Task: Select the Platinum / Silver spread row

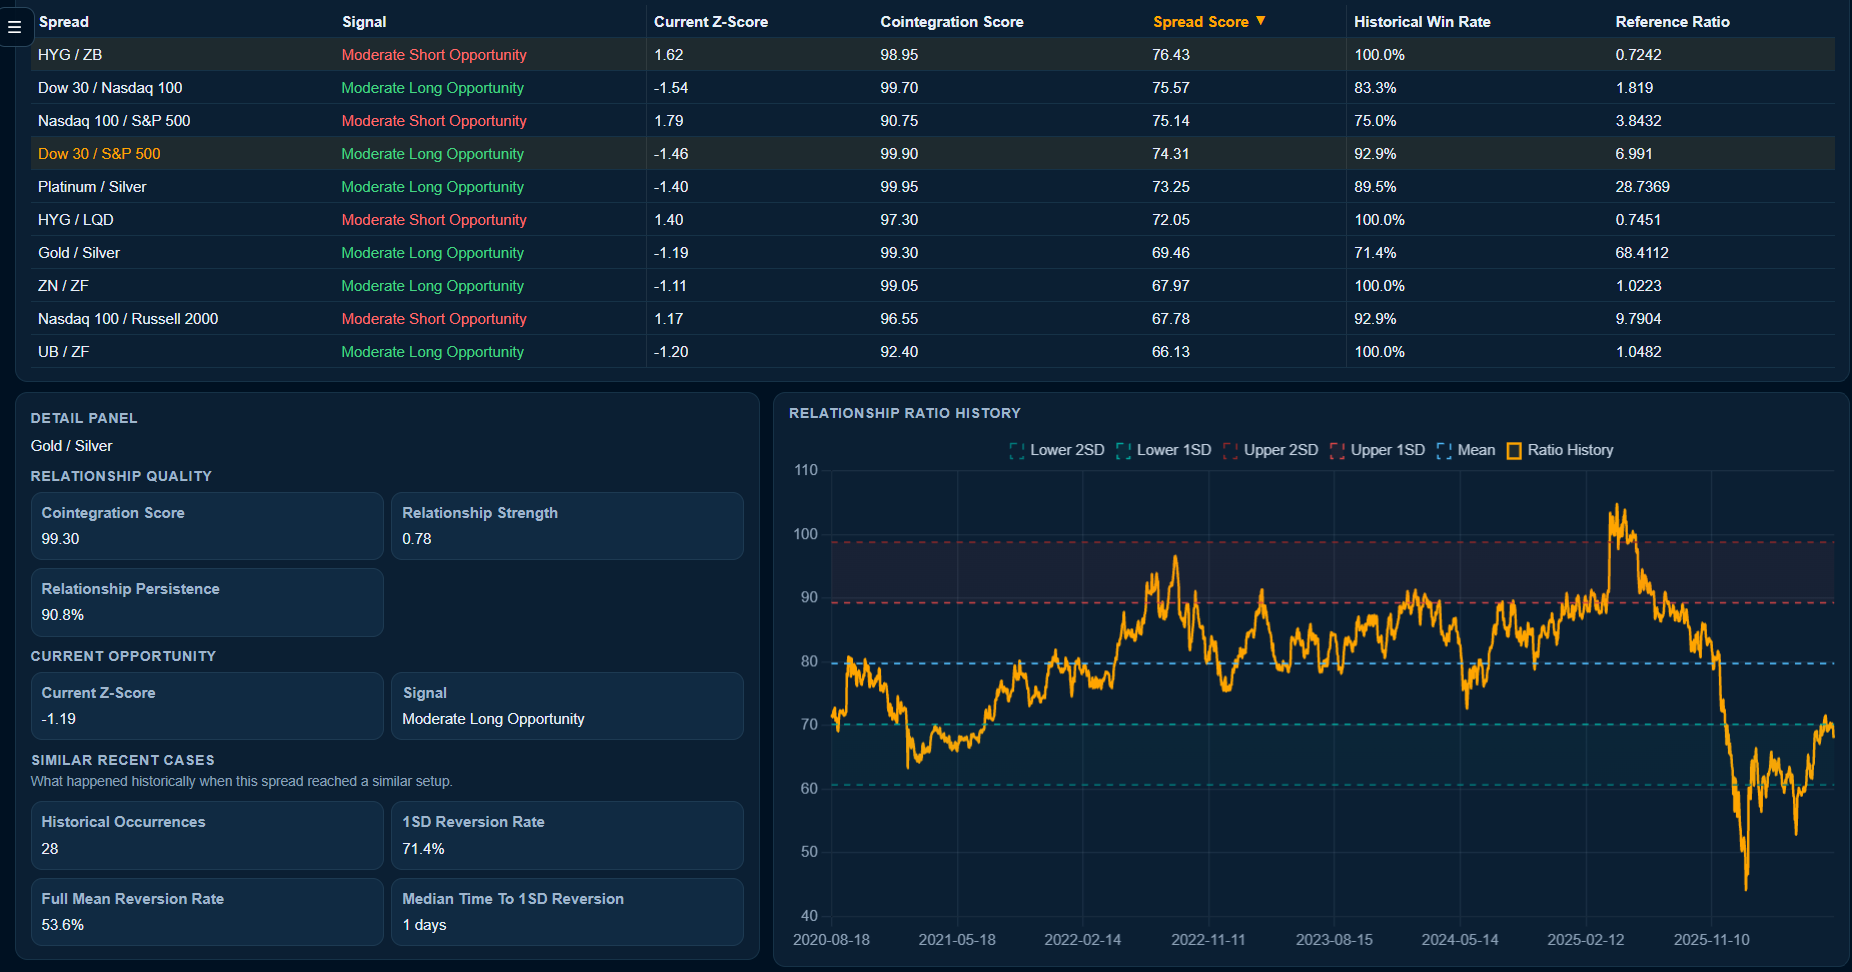Action: tap(933, 187)
